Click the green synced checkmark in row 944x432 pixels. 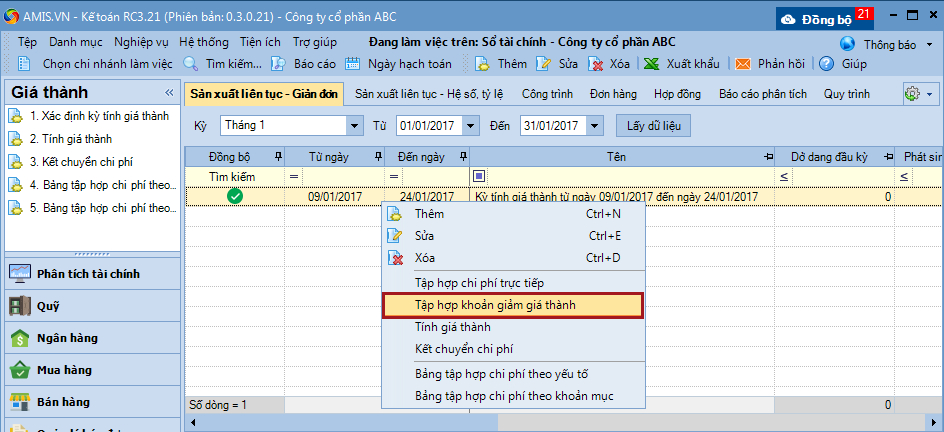(x=235, y=197)
